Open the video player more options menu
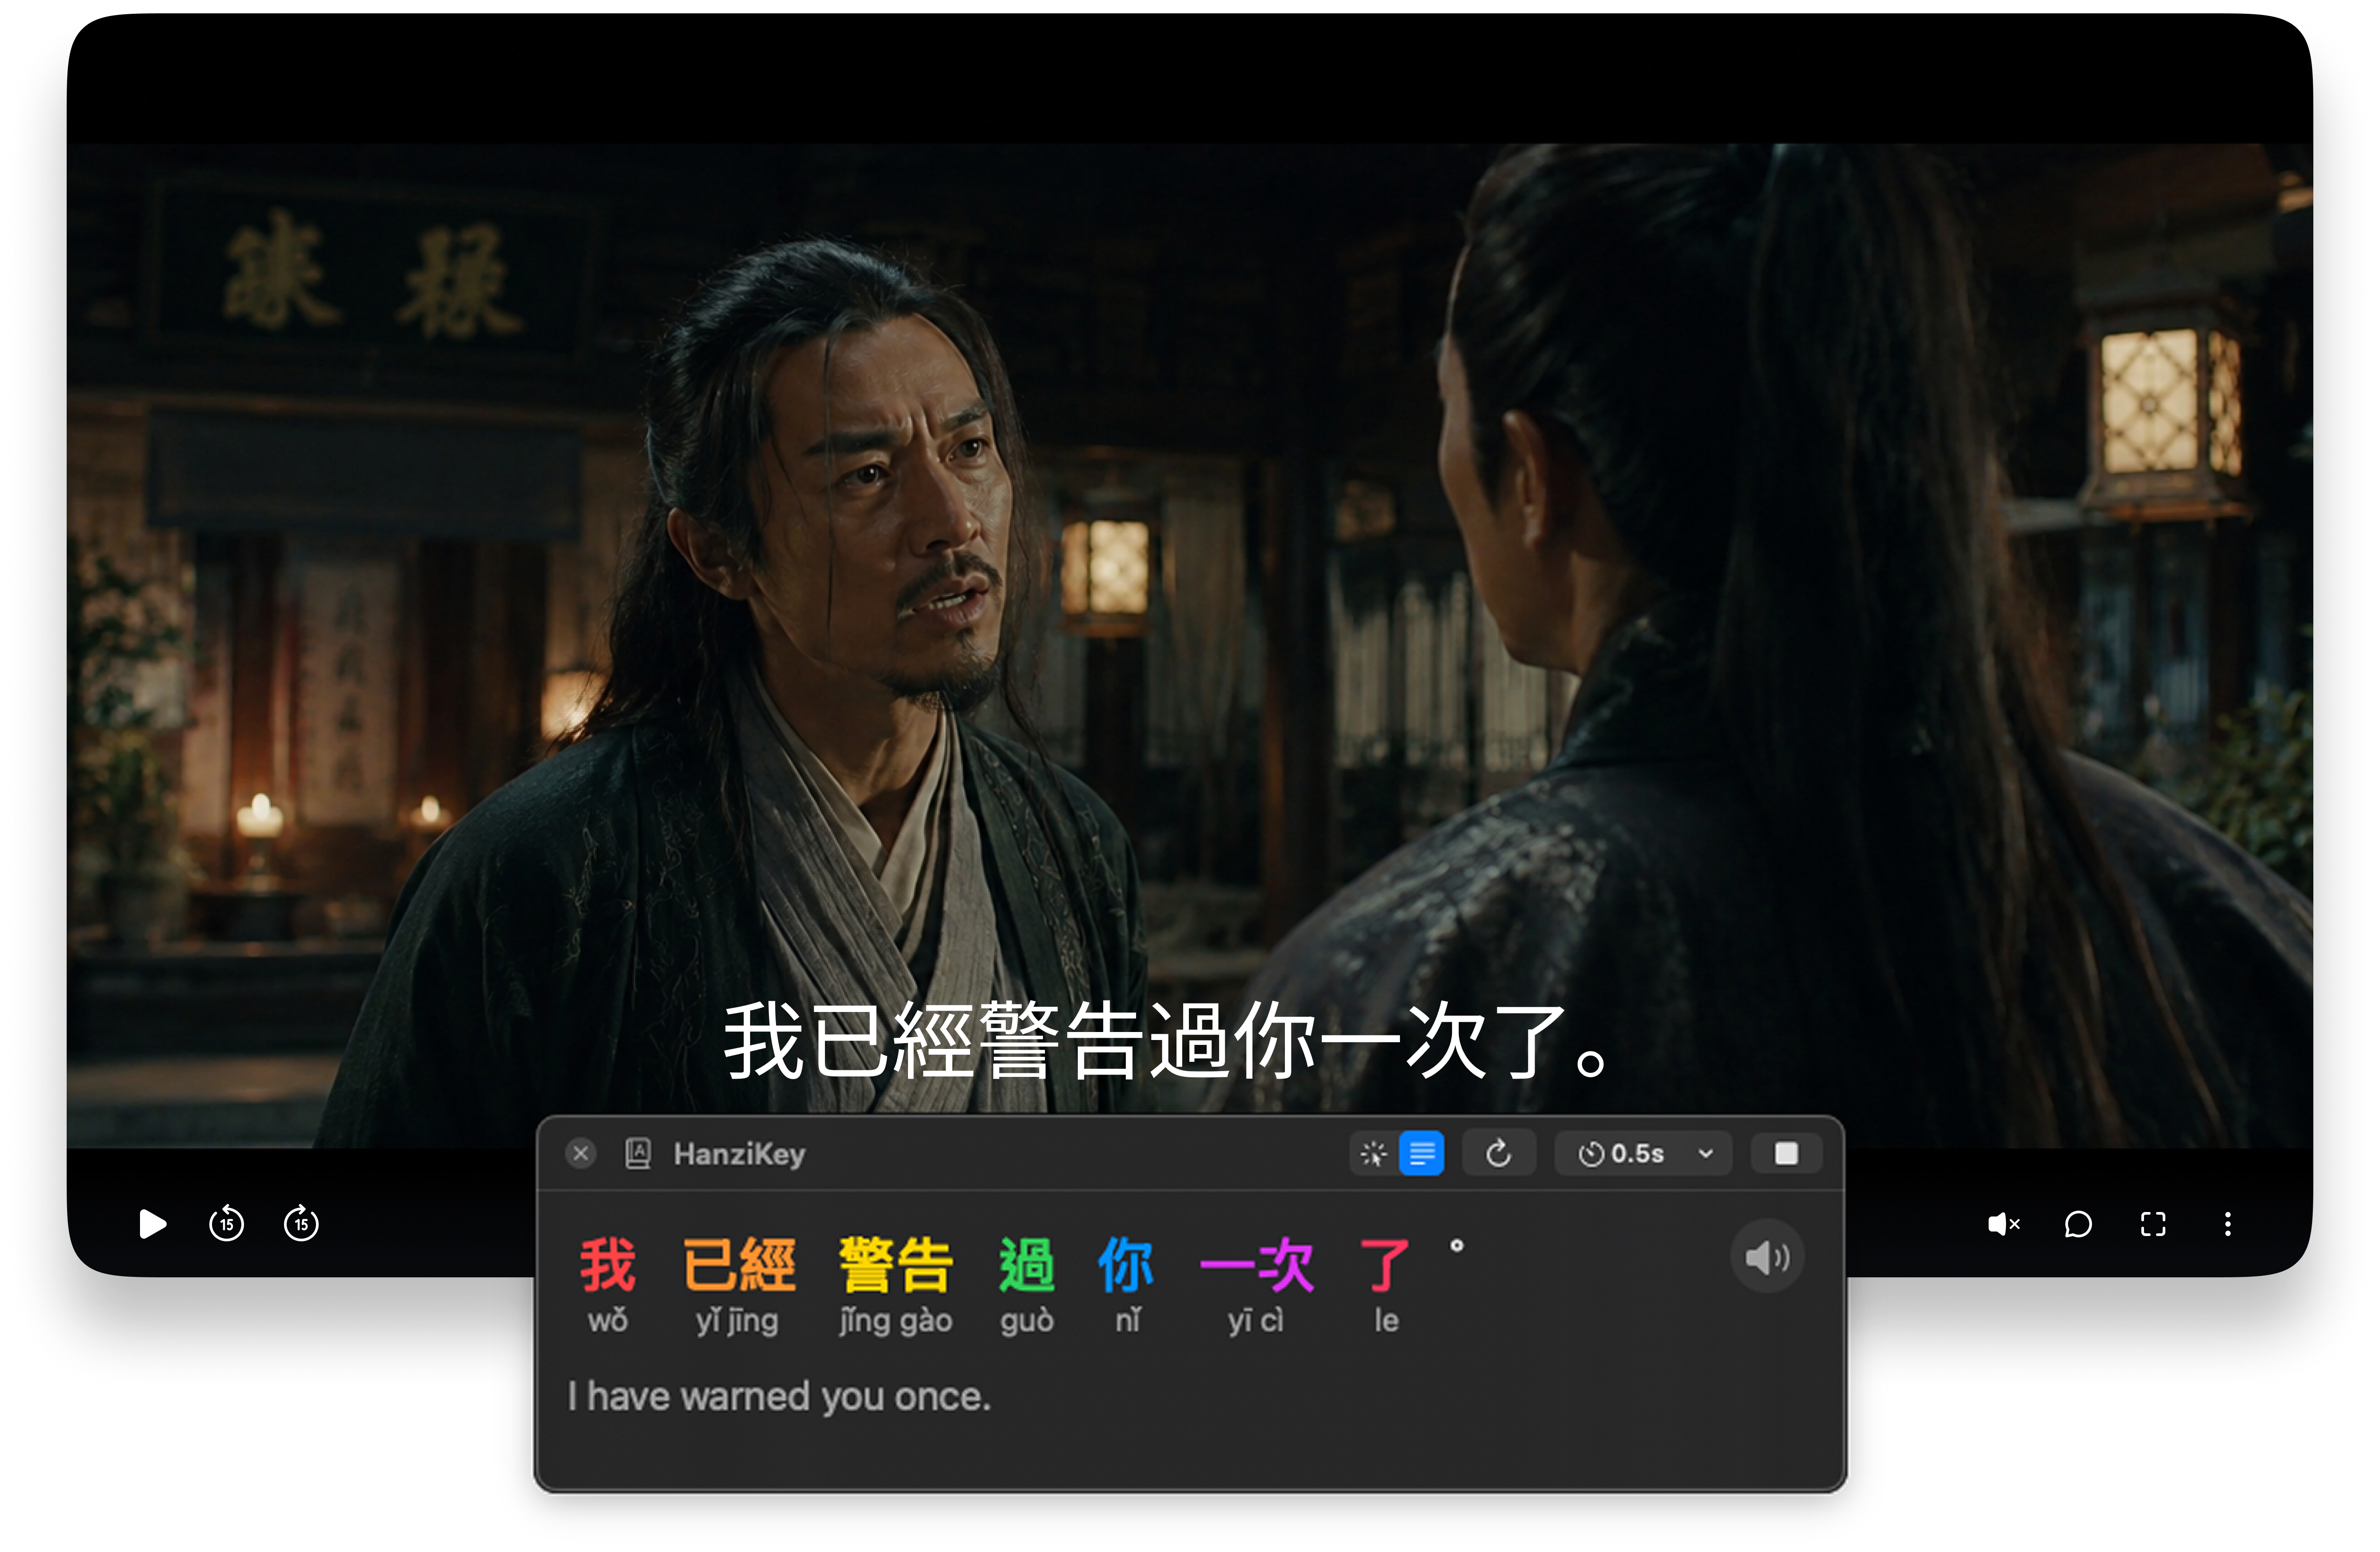The height and width of the screenshot is (1552, 2380). [2227, 1223]
